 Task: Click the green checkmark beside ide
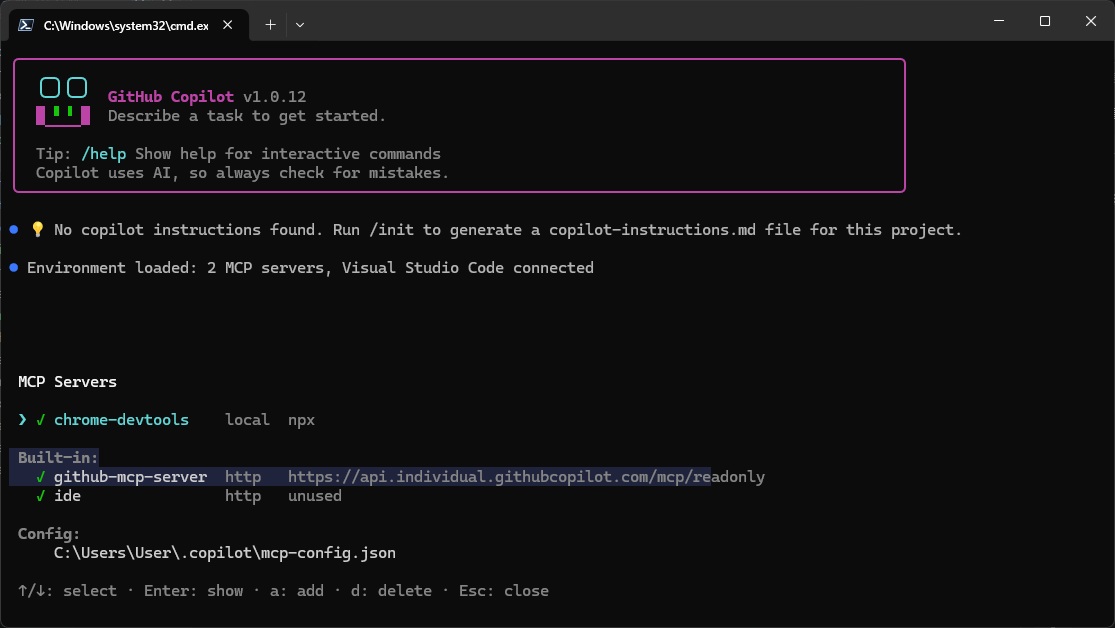[x=41, y=496]
